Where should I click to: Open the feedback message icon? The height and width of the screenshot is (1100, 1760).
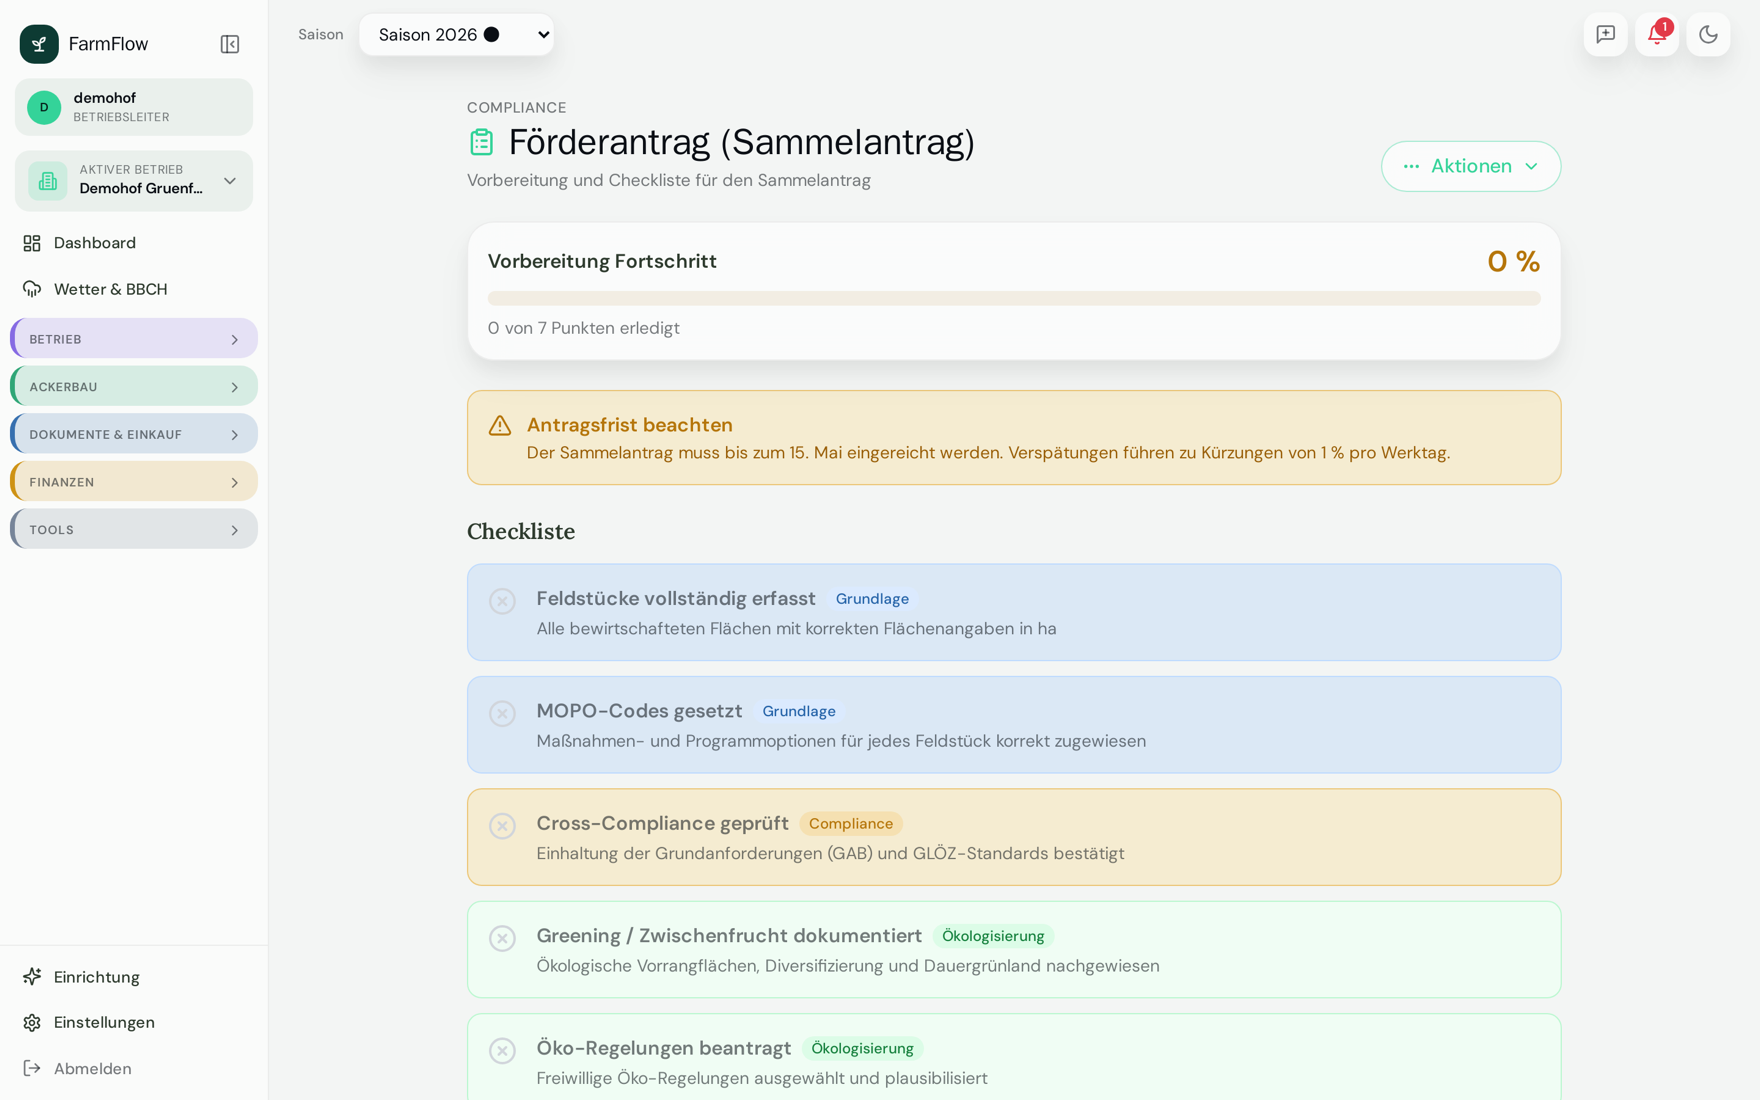click(x=1605, y=34)
